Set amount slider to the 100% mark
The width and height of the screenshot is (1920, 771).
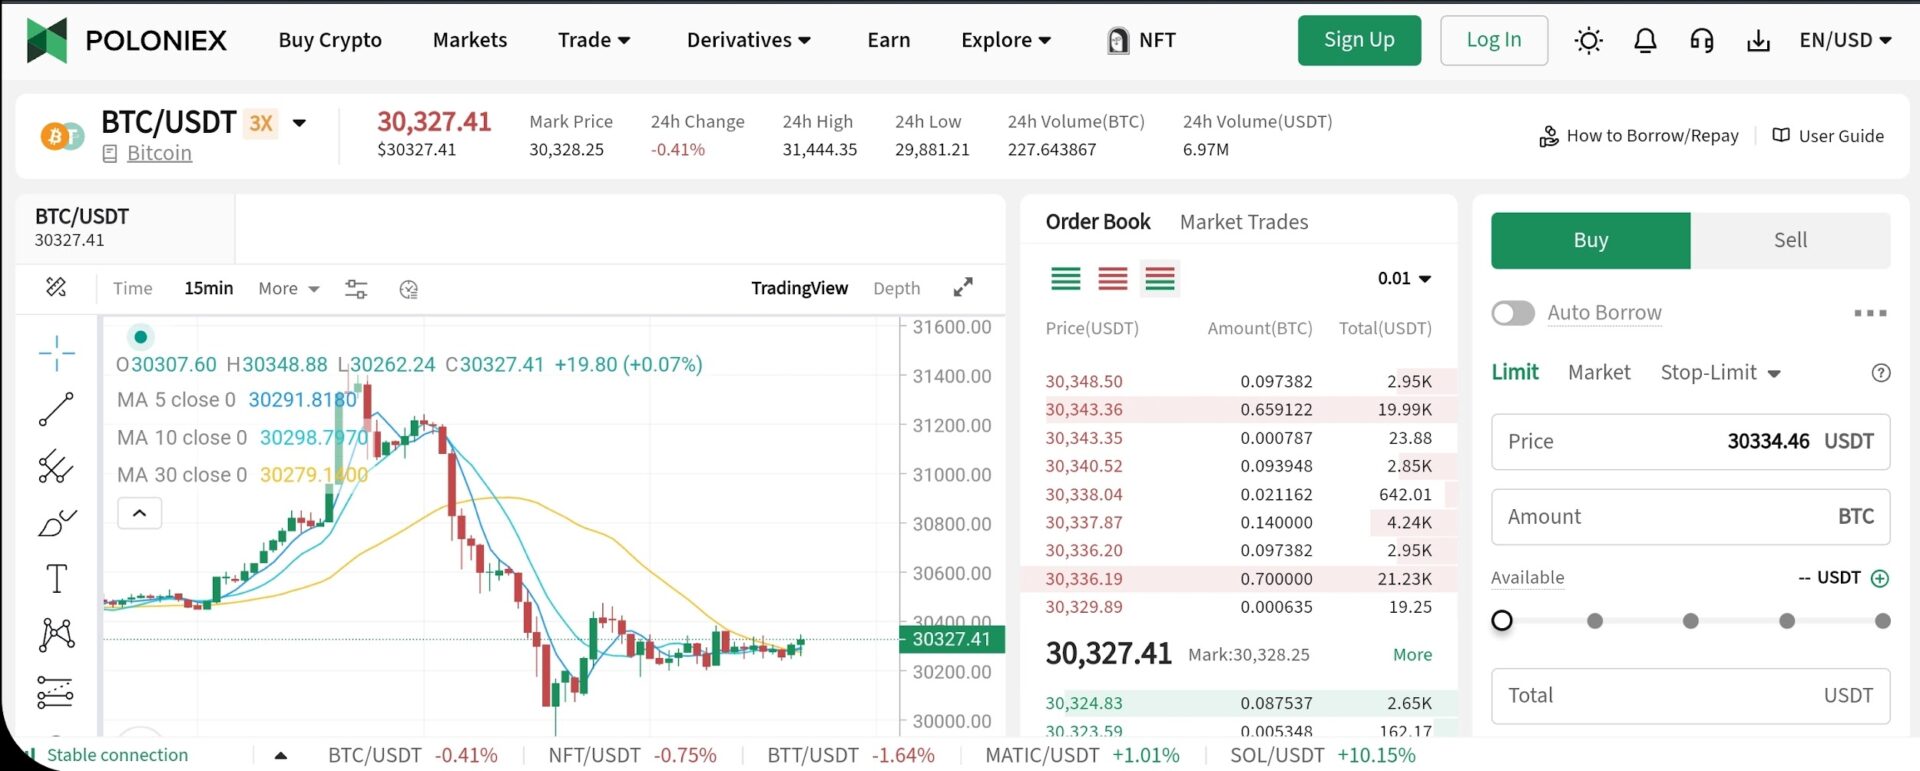(x=1883, y=621)
